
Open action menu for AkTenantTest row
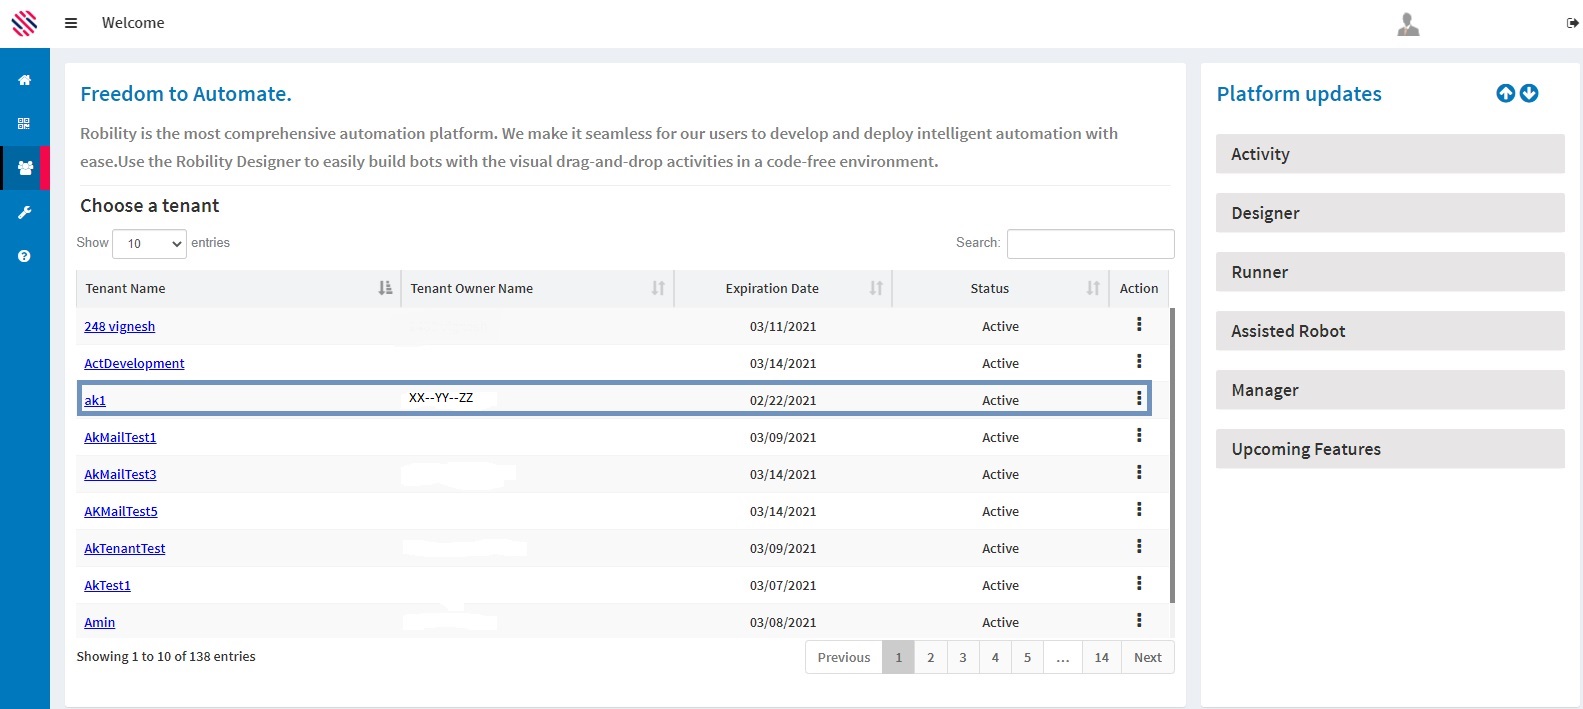[x=1139, y=546]
